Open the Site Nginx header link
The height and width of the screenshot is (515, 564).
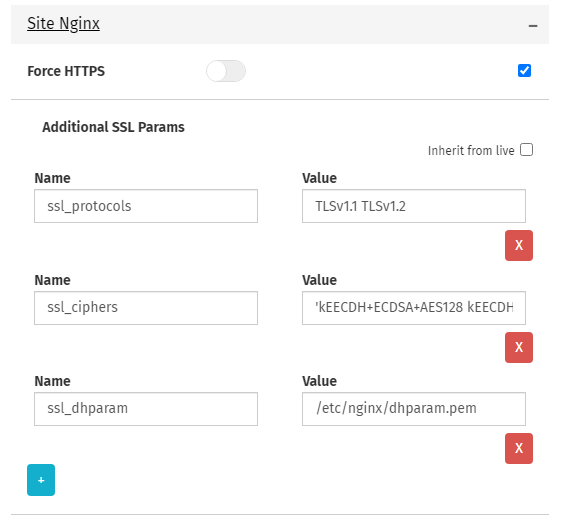coord(63,24)
